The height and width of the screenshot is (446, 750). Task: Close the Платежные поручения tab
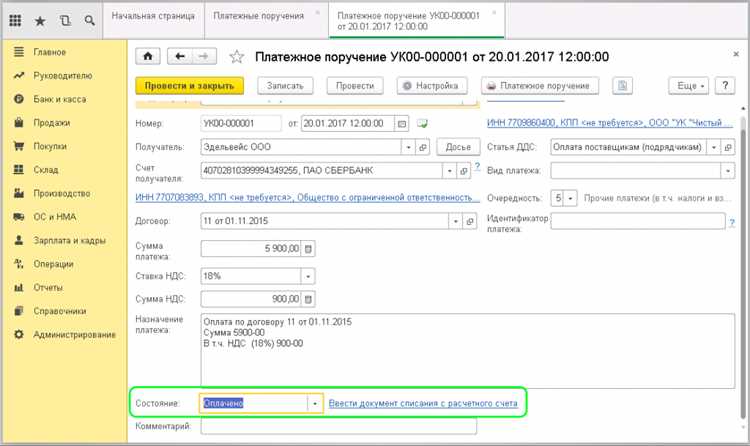pyautogui.click(x=318, y=13)
